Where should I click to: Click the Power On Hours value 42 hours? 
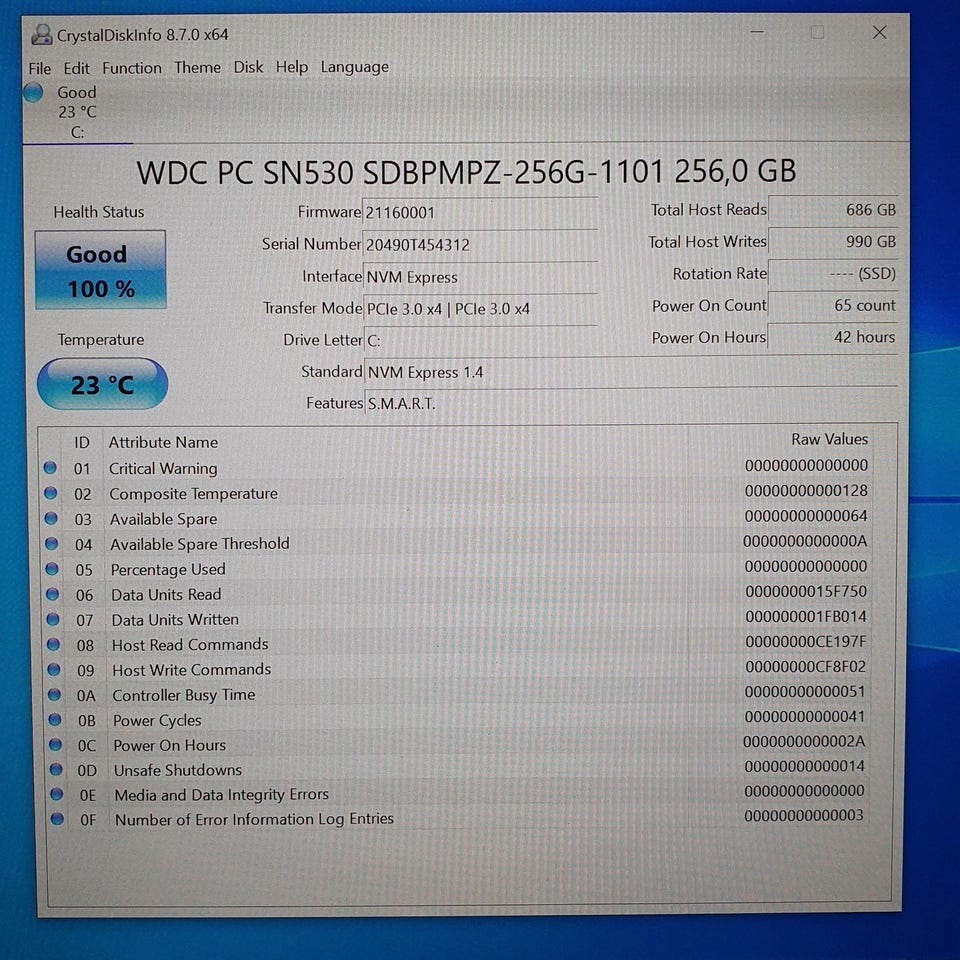pyautogui.click(x=833, y=337)
